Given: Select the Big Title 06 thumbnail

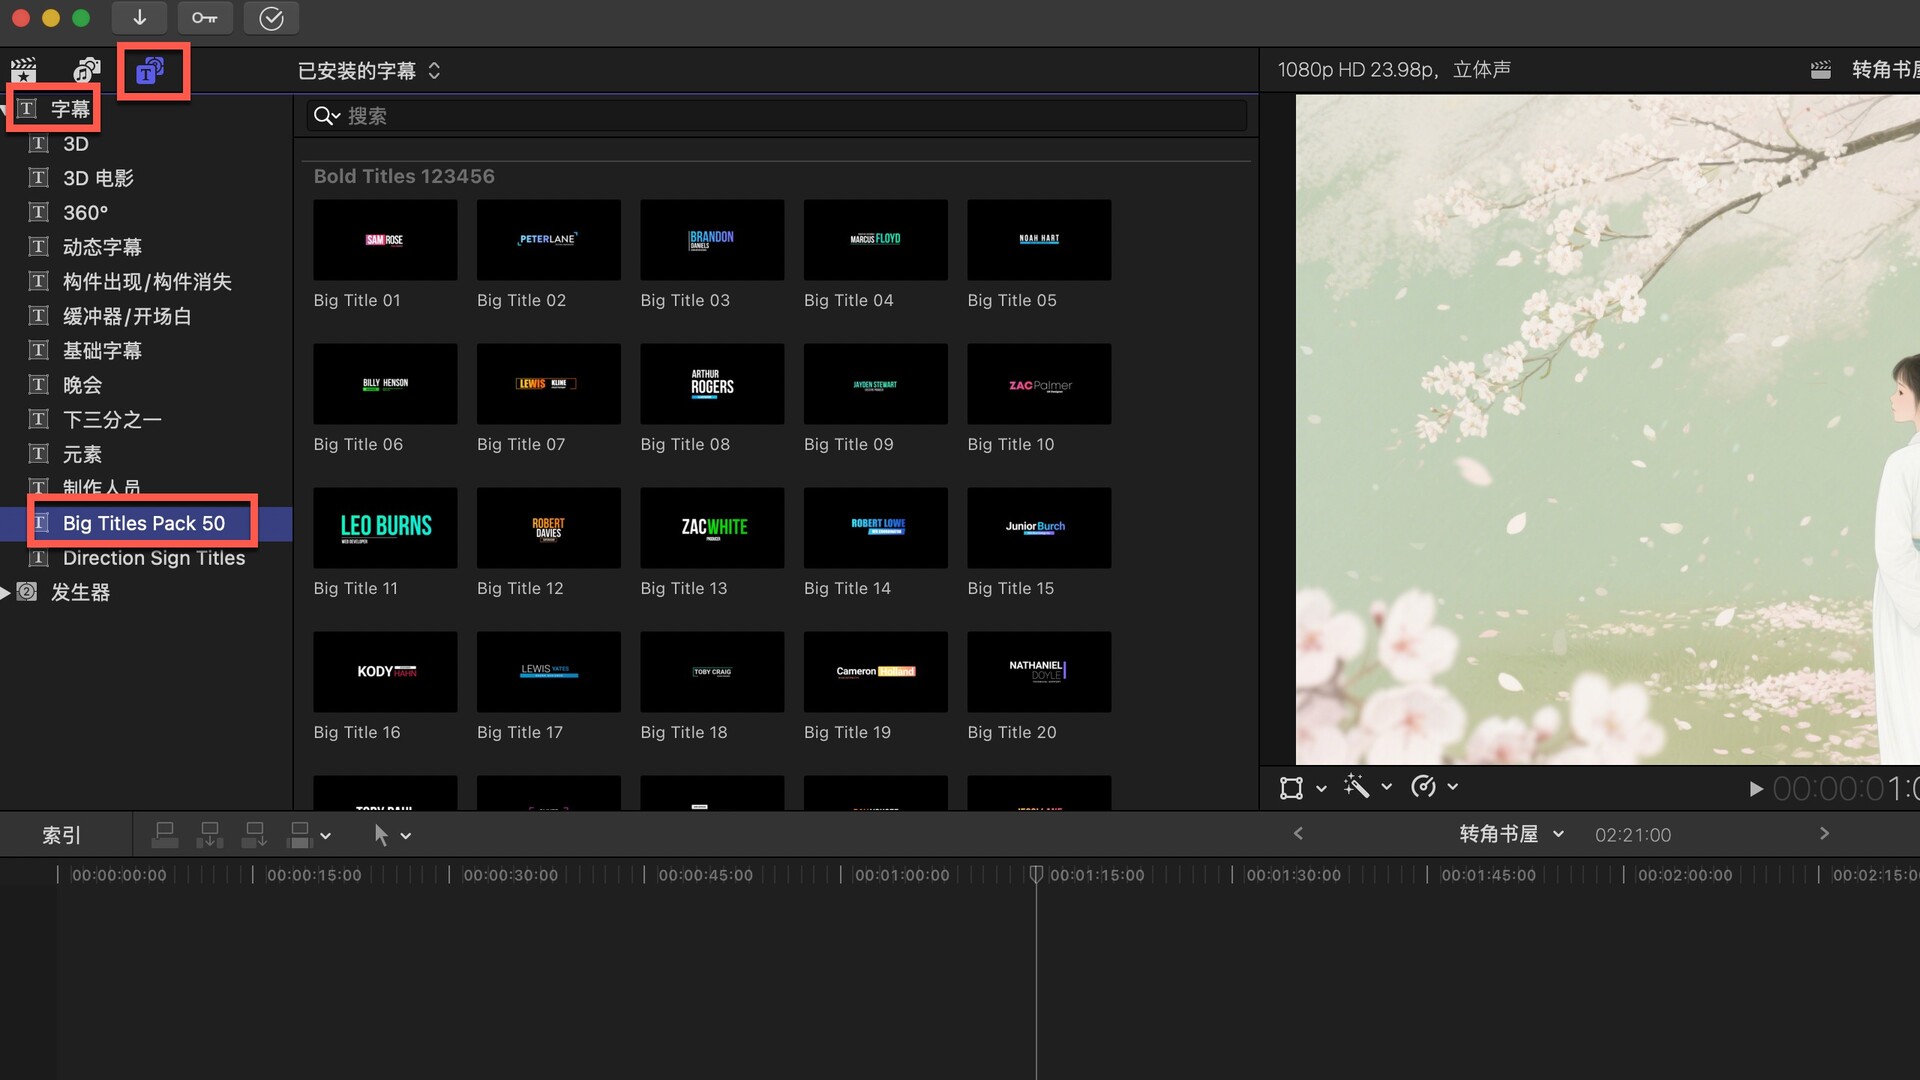Looking at the screenshot, I should pos(385,384).
